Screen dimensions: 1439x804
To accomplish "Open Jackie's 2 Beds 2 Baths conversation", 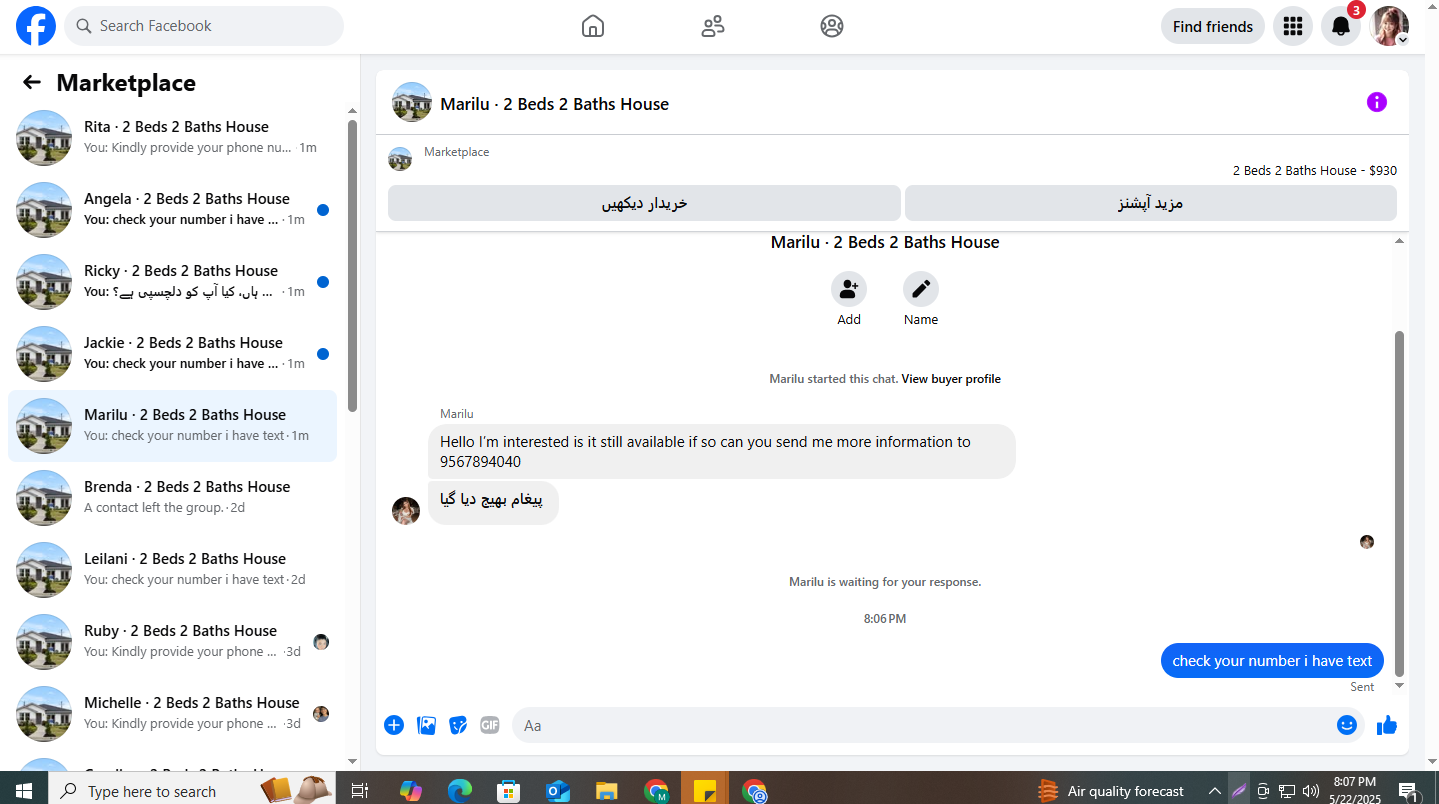I will pyautogui.click(x=172, y=354).
